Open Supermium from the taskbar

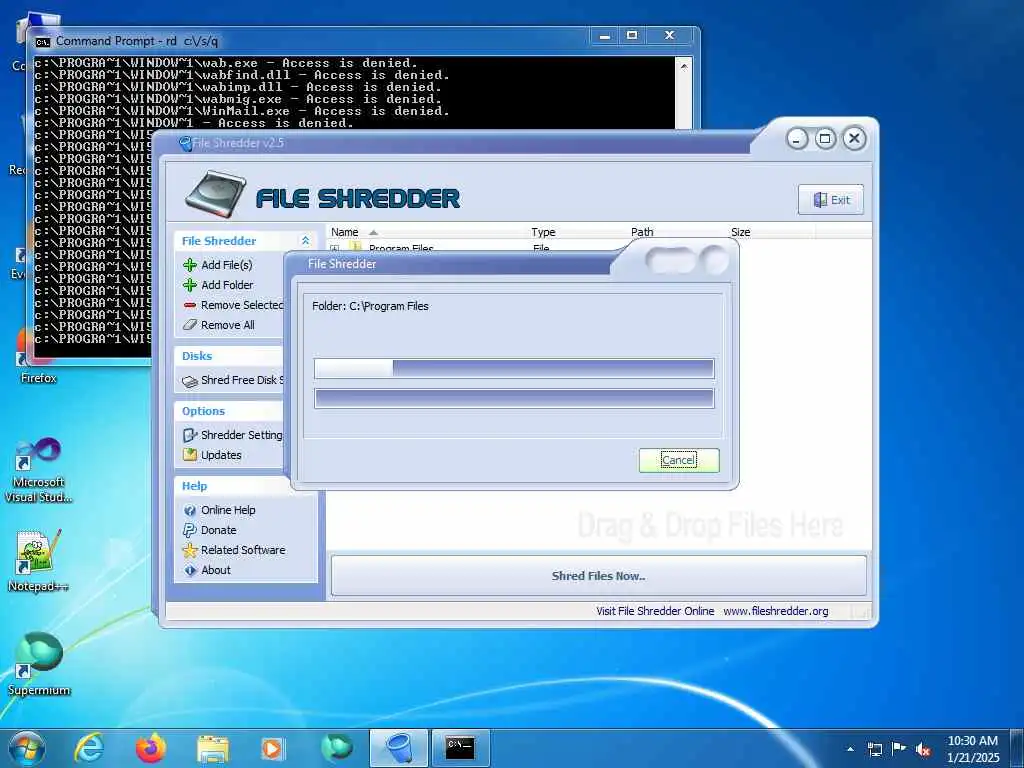click(x=337, y=748)
